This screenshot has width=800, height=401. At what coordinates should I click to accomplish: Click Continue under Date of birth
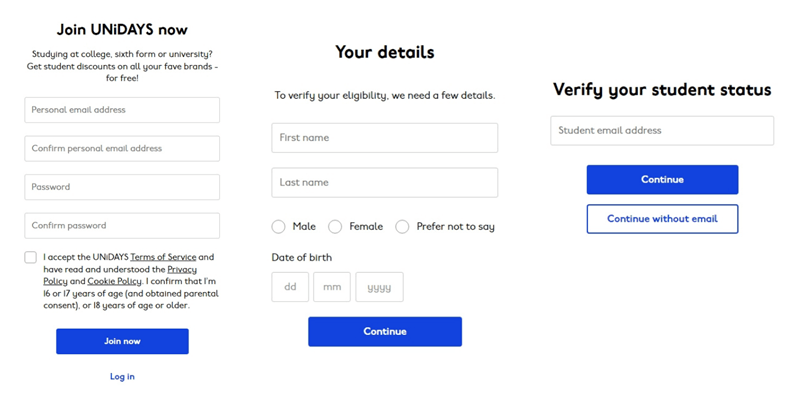(x=384, y=332)
